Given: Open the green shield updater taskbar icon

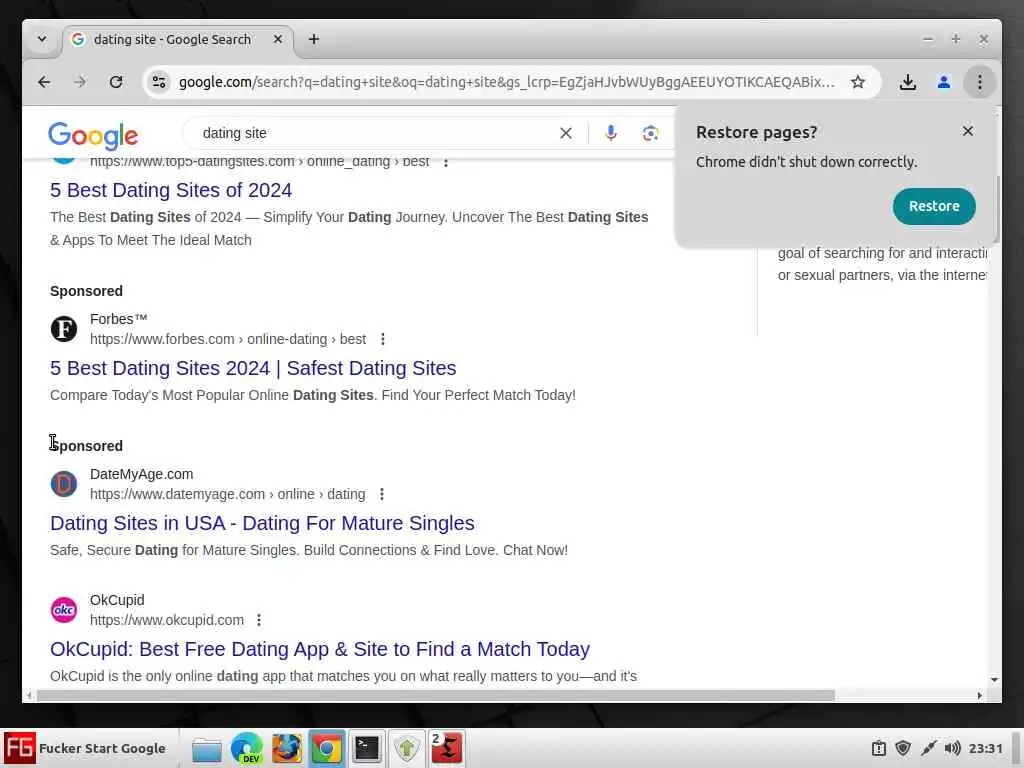Looking at the screenshot, I should tap(407, 748).
